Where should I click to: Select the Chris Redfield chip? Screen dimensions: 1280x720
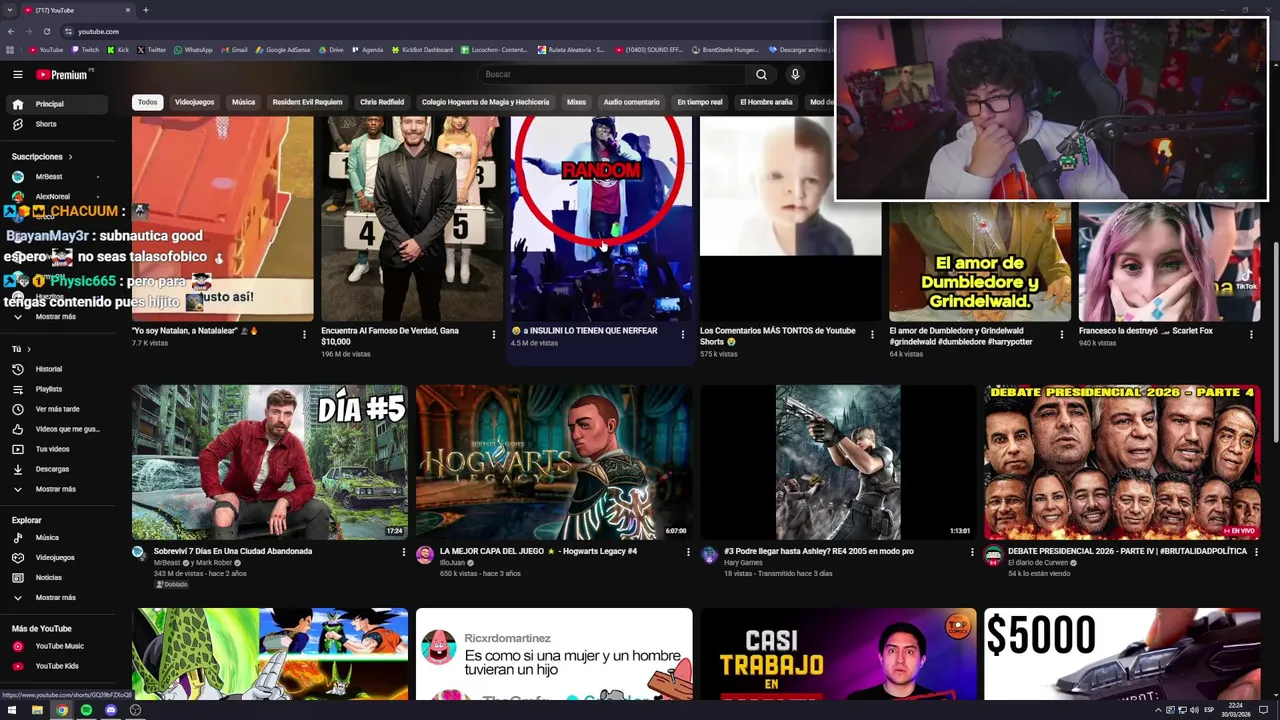point(382,102)
